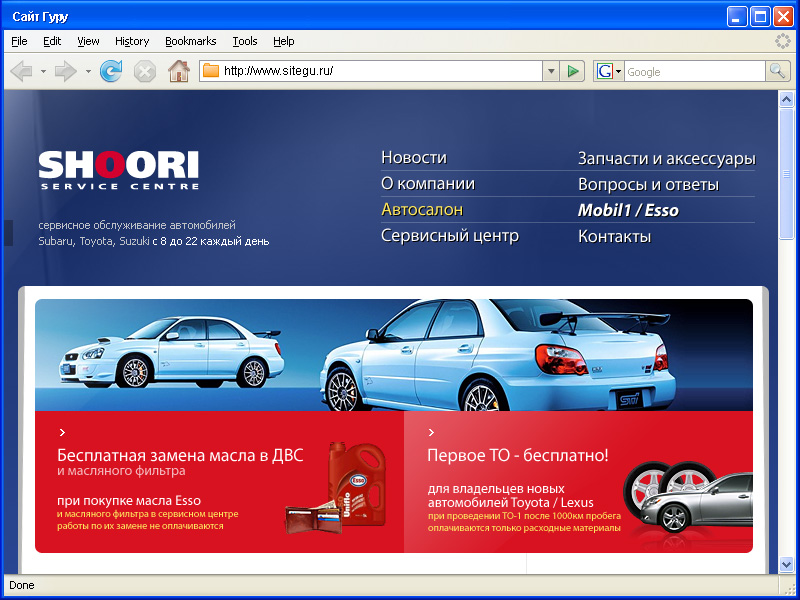Reload the page with the refresh icon
Viewport: 800px width, 600px height.
coord(111,71)
